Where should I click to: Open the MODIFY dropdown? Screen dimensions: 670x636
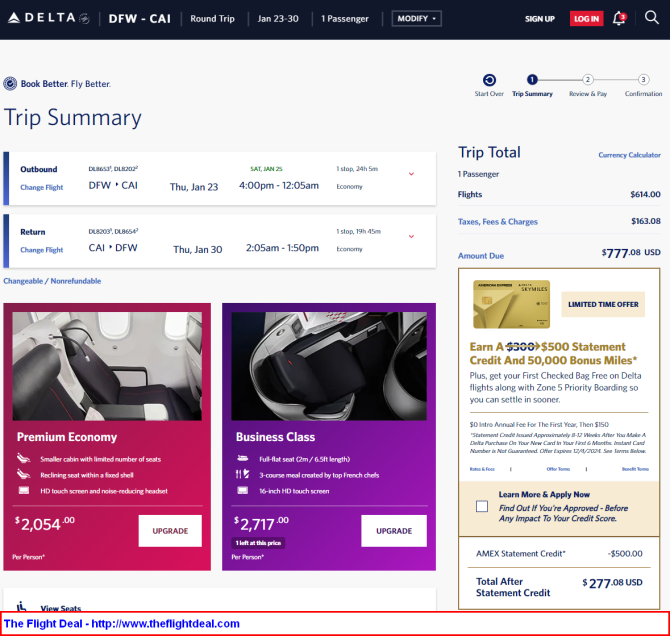(x=417, y=18)
